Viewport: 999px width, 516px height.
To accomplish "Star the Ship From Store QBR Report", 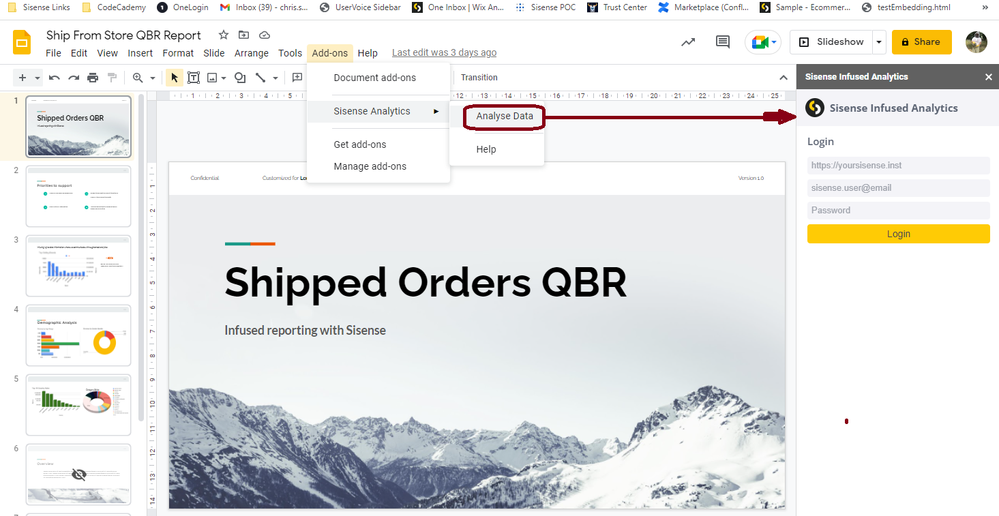I will (224, 35).
